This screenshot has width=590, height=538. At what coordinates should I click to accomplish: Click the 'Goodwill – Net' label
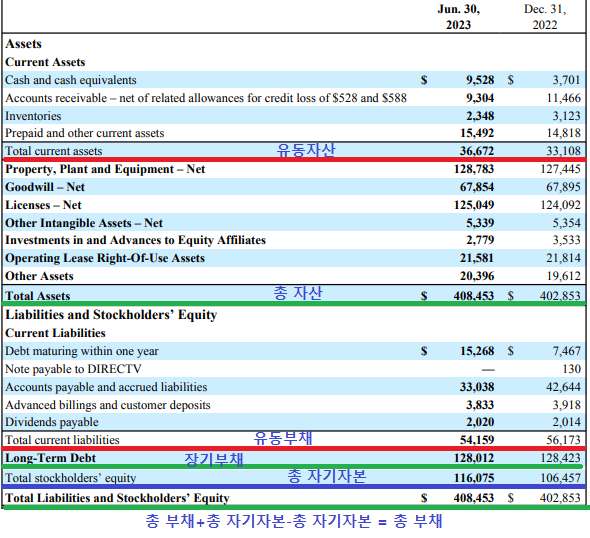pos(45,187)
